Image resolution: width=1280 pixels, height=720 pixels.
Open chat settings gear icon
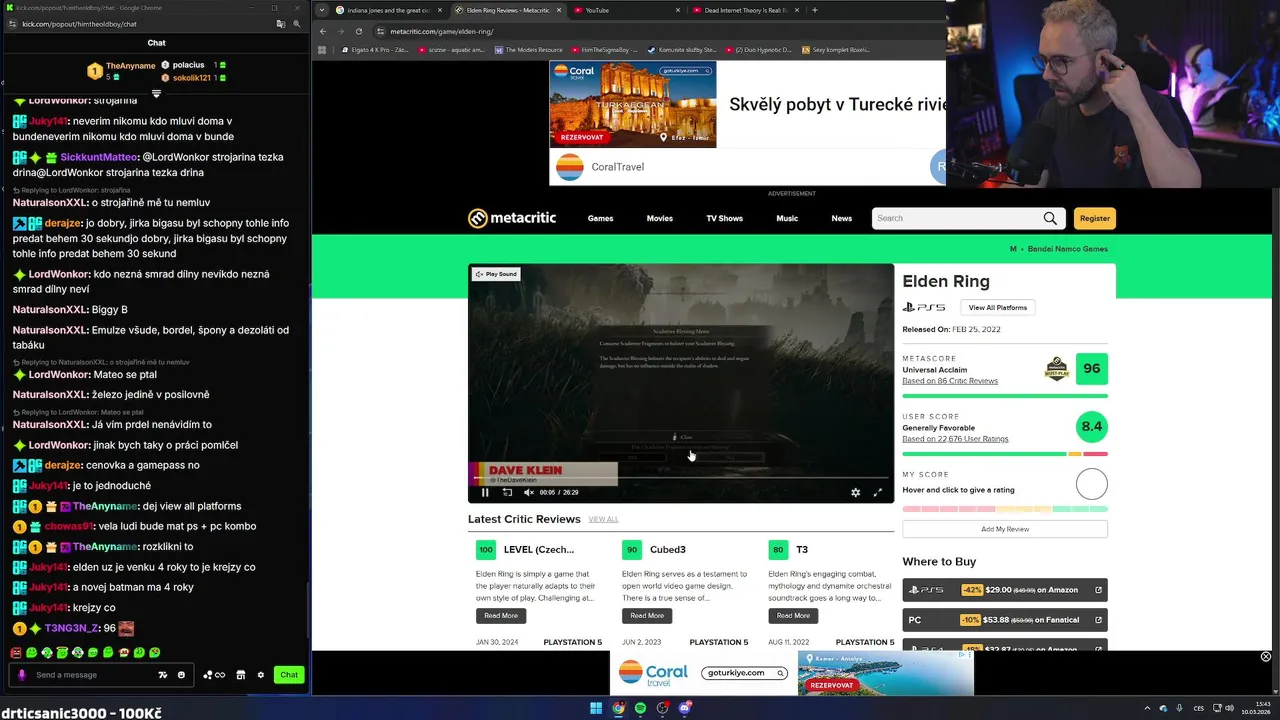coord(261,675)
